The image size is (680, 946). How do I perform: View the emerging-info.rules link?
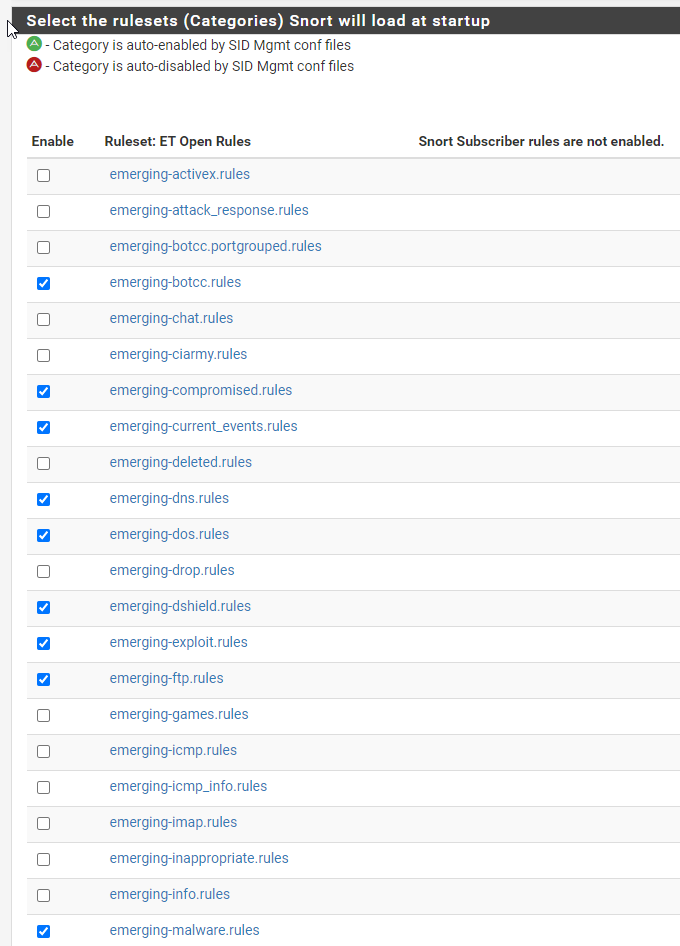[170, 895]
